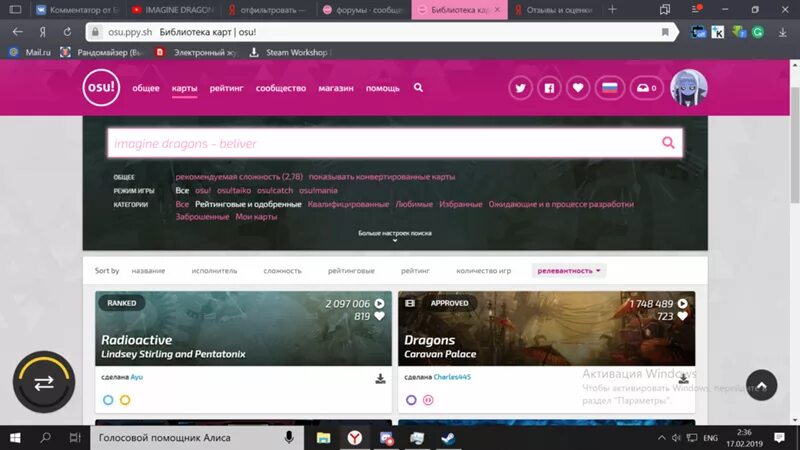Select category Мои карты

256,217
